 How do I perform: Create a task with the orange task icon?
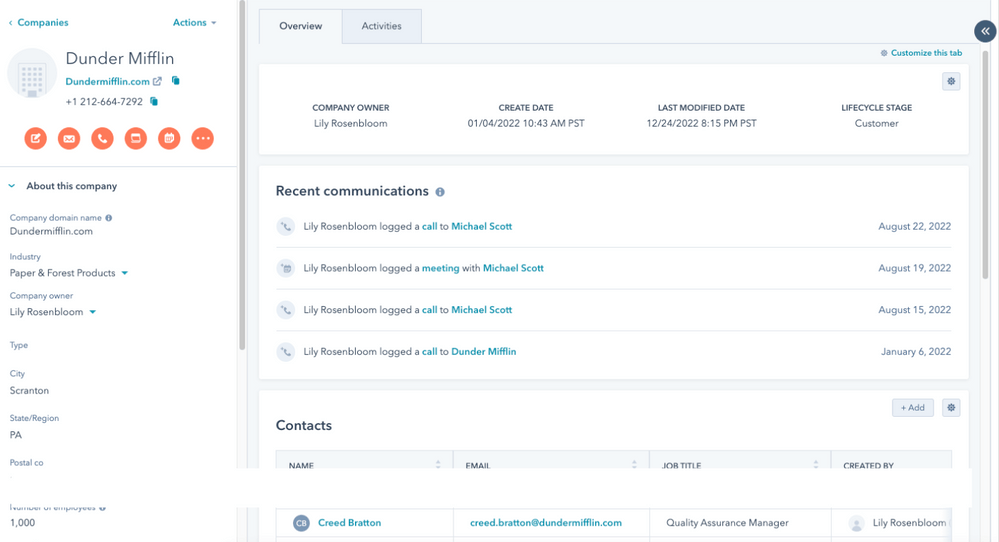(136, 138)
